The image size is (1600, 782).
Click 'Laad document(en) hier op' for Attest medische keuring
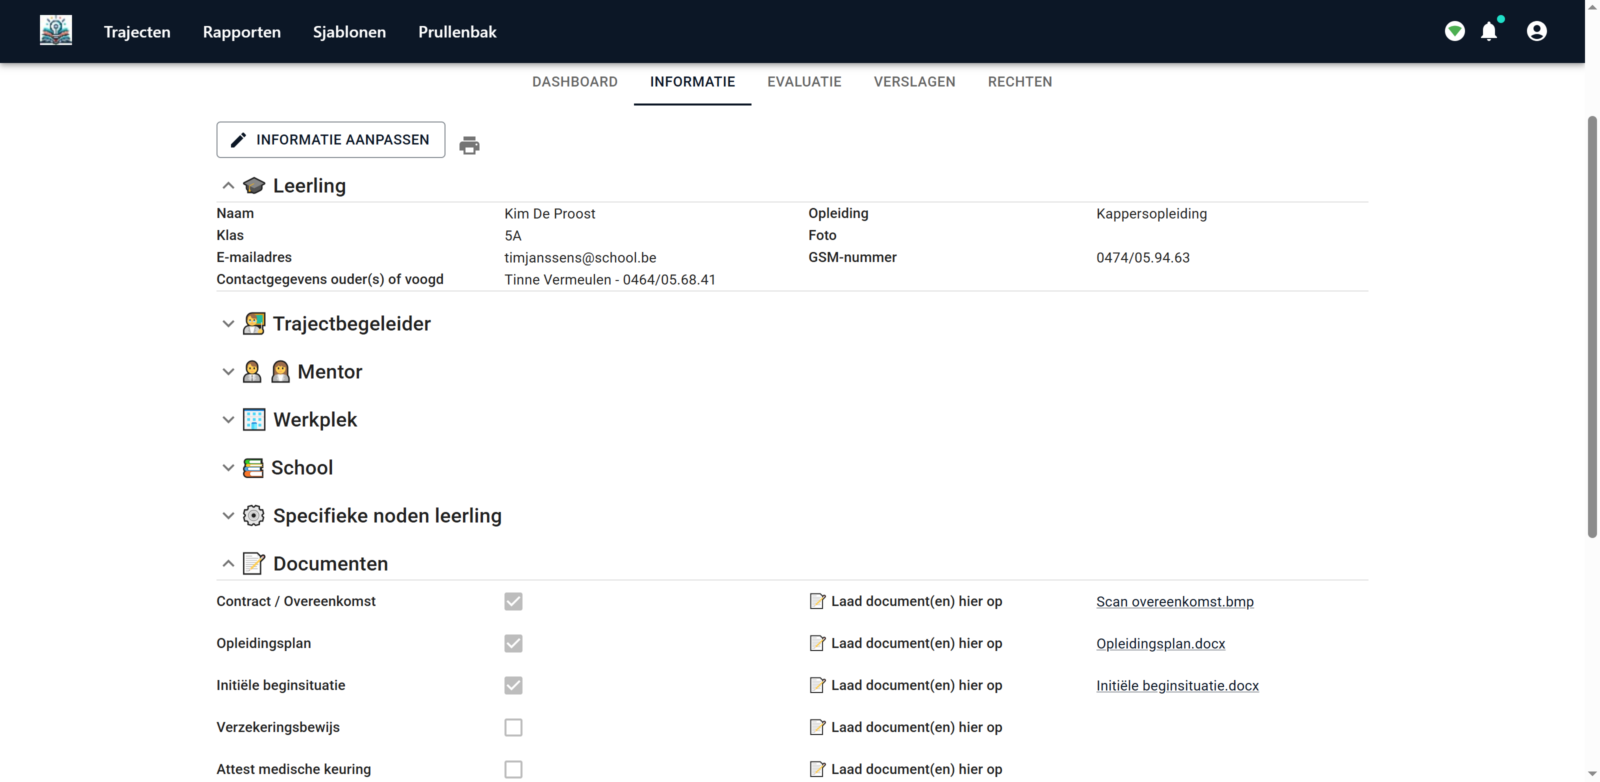[x=917, y=769]
